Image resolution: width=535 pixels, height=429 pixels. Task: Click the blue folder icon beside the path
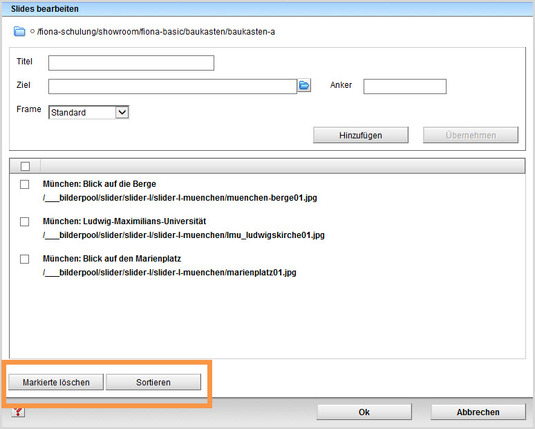tap(19, 31)
